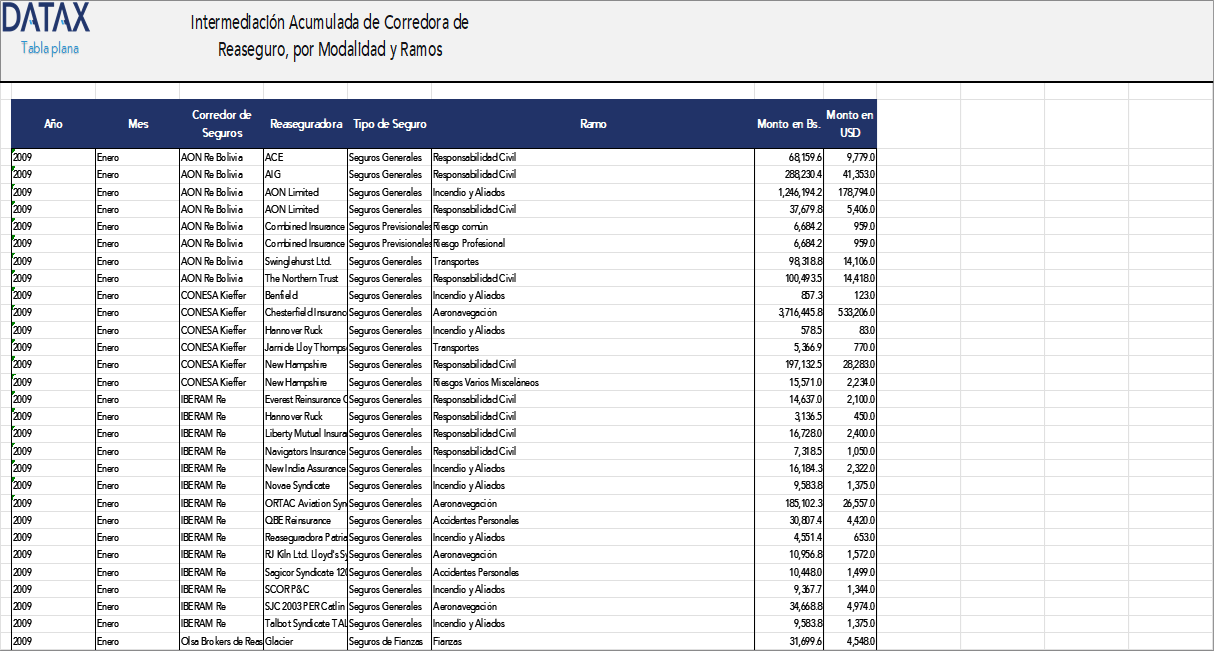Open the Tabla plana link
This screenshot has width=1214, height=651.
click(x=50, y=48)
